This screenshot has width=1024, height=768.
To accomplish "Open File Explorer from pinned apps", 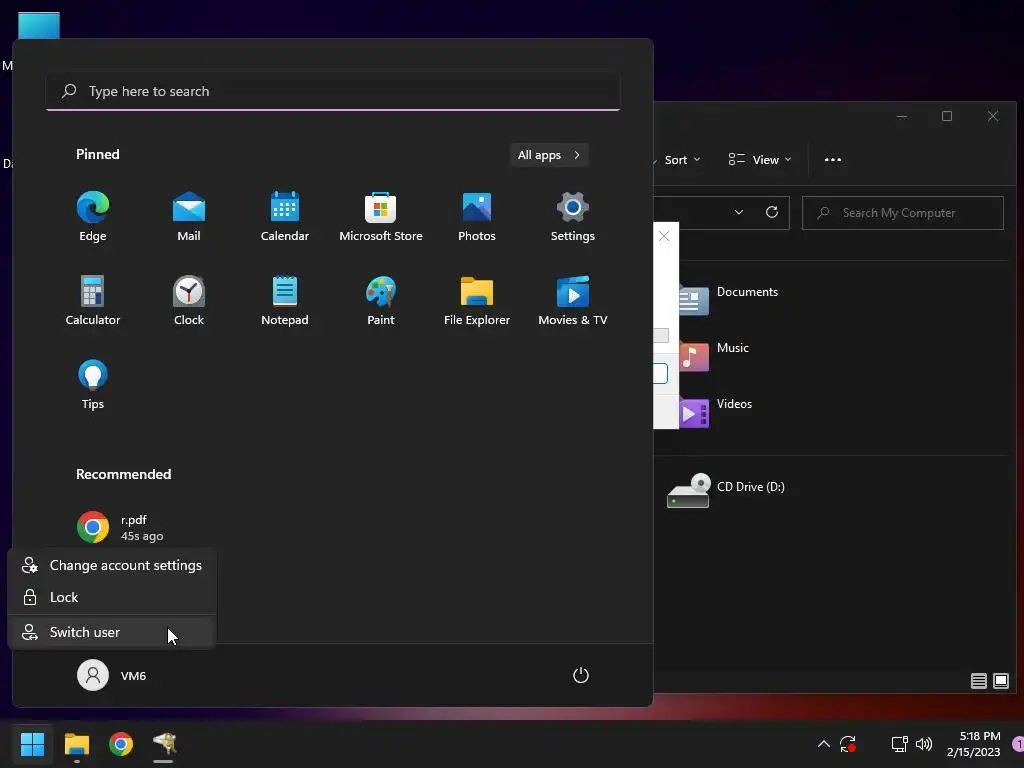I will point(477,300).
